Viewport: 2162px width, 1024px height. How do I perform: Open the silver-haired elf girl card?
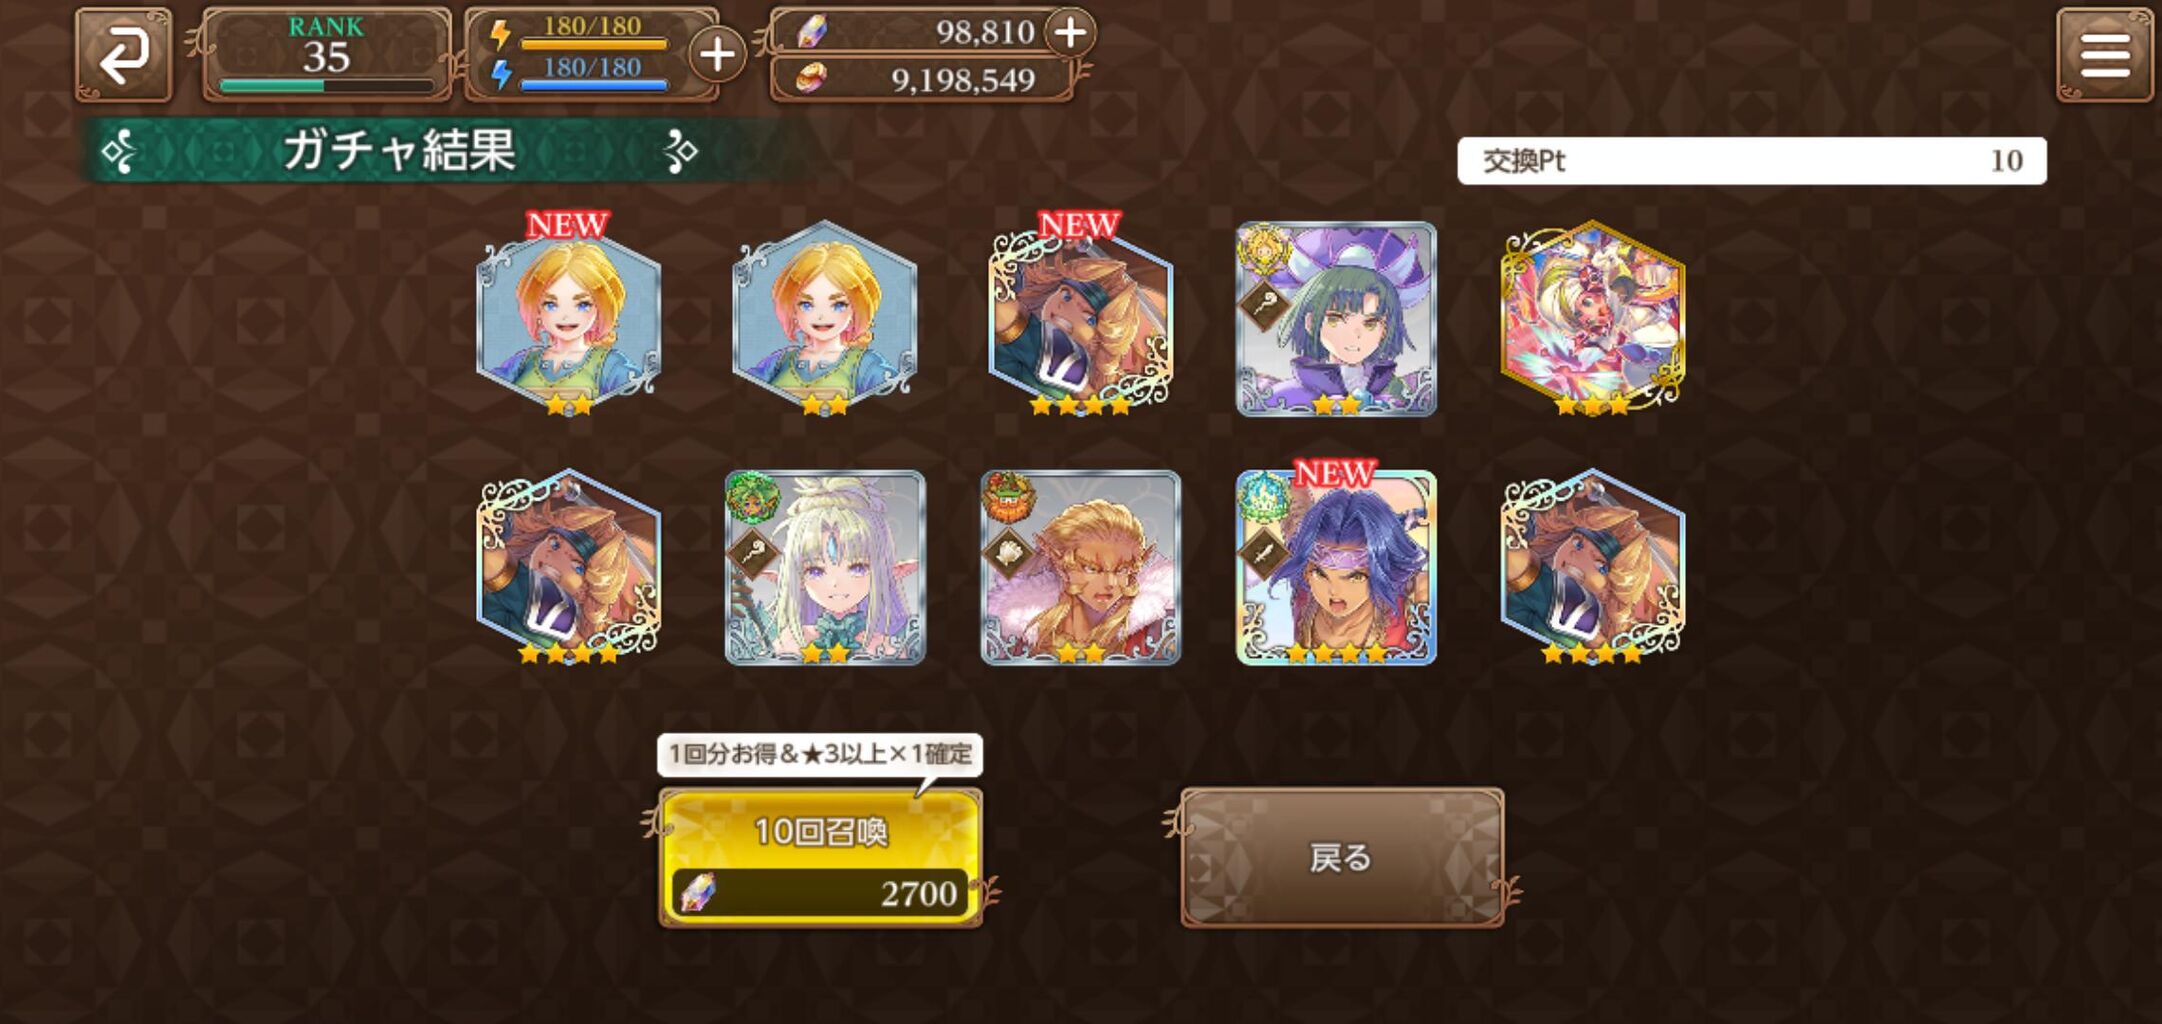click(825, 567)
